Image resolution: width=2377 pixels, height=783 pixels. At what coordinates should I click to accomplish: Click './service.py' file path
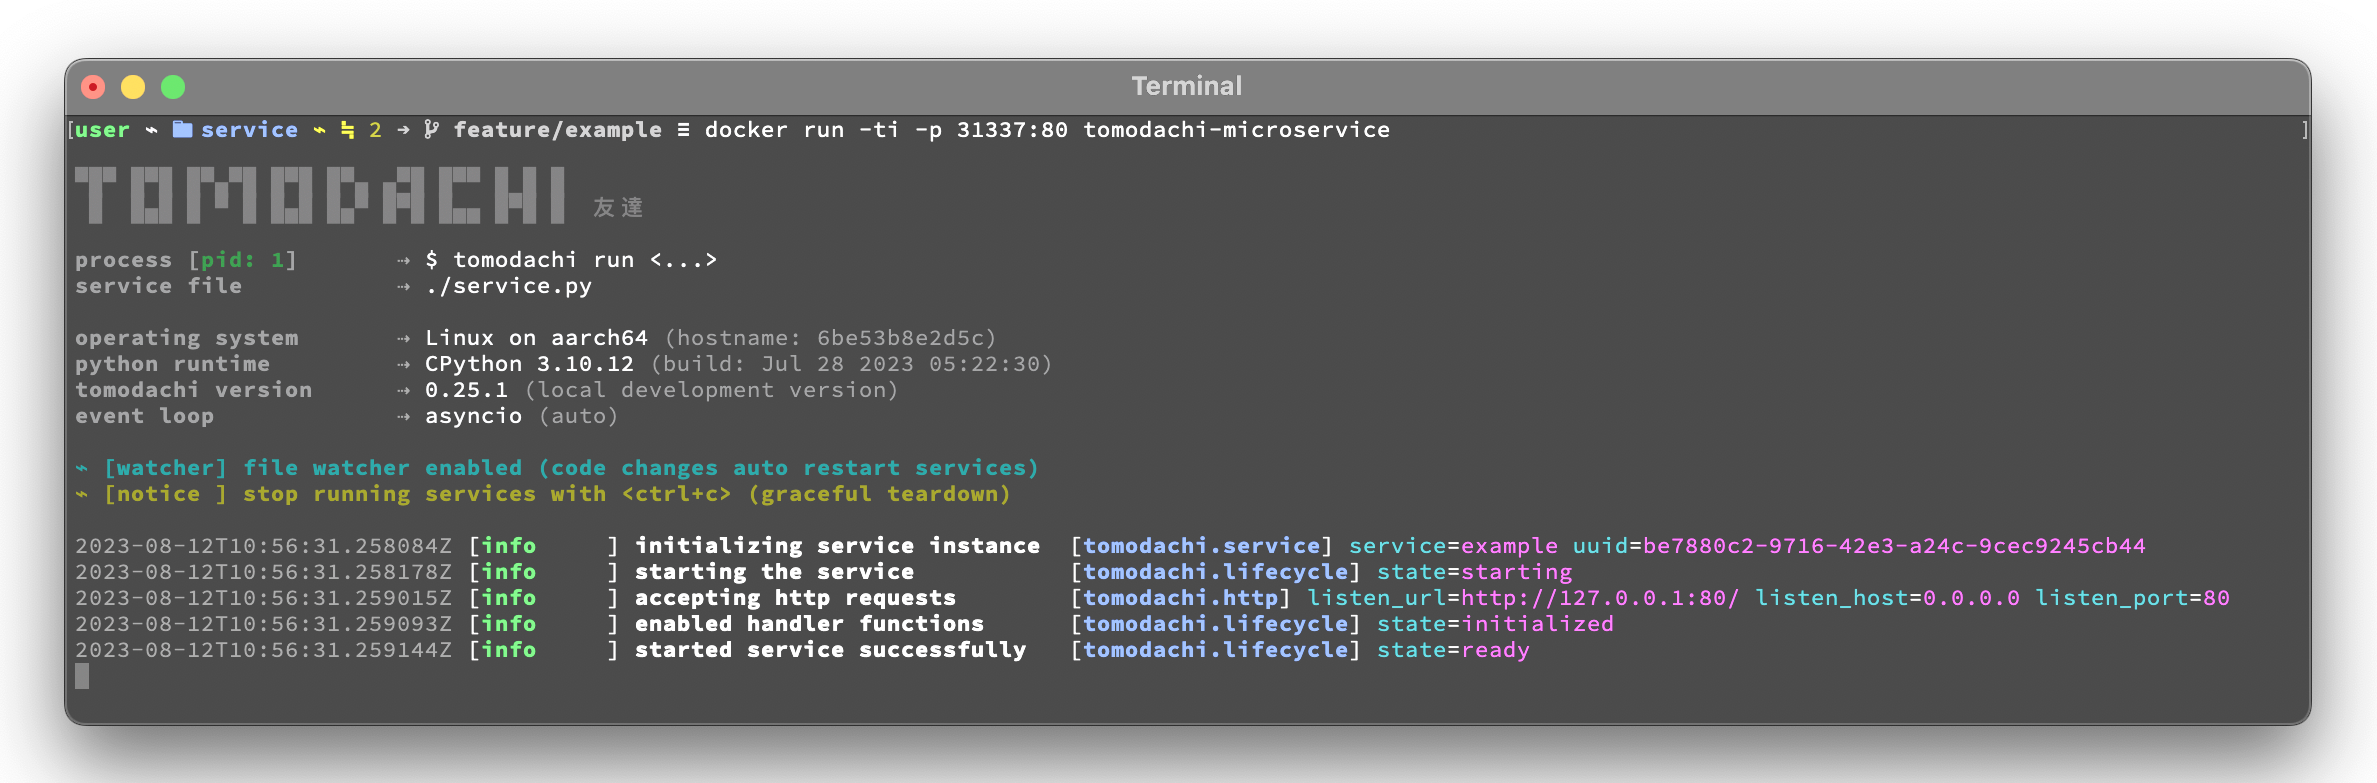click(508, 286)
